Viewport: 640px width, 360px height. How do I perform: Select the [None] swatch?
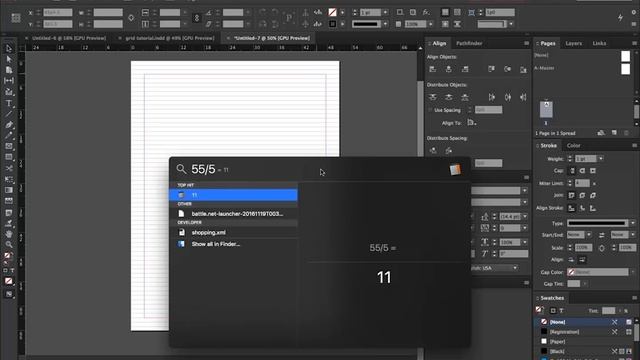[x=584, y=322]
